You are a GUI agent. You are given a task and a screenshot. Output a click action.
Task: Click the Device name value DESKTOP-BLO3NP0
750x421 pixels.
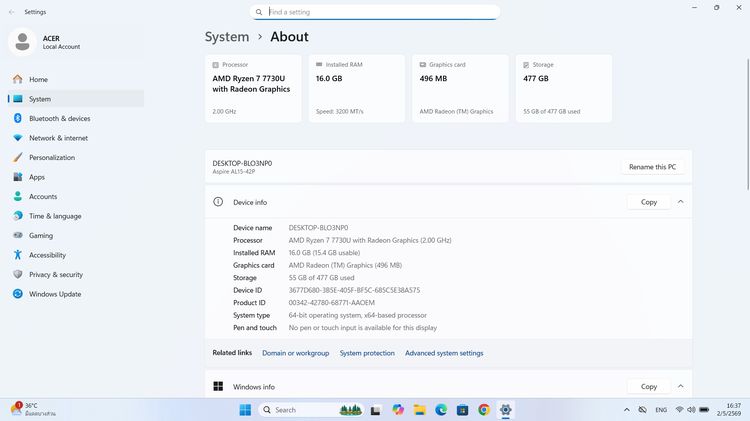[319, 228]
